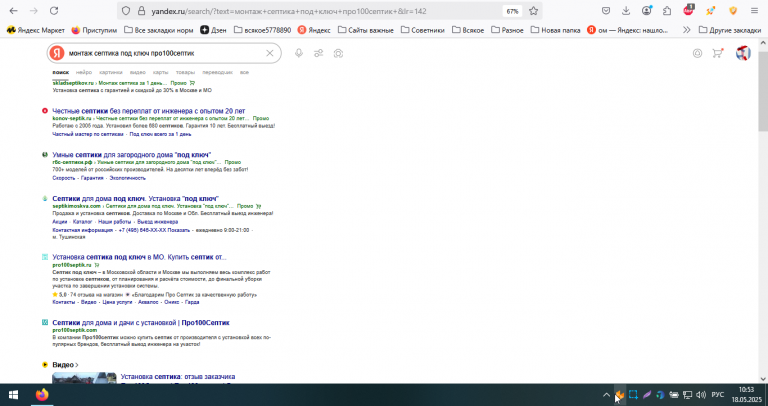Reset the 67% zoom level indicator
Screen dimensions: 768x406
coord(512,11)
